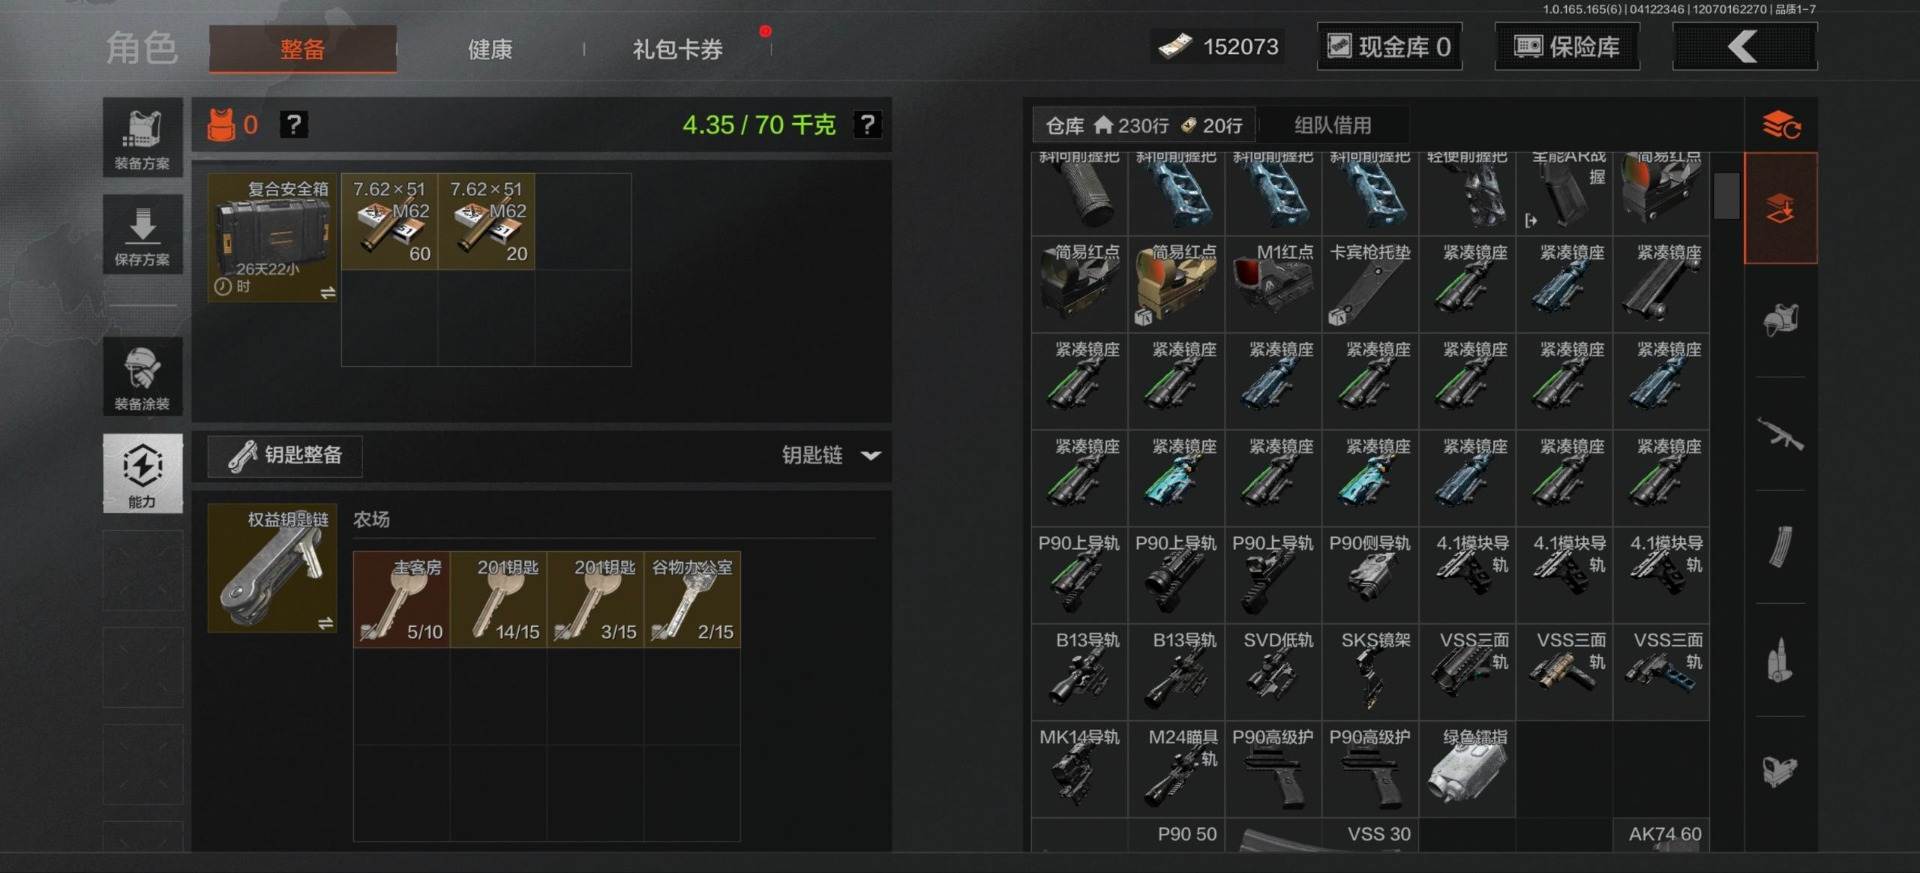Click the 现金库 button
The width and height of the screenshot is (1920, 873).
tap(1389, 47)
